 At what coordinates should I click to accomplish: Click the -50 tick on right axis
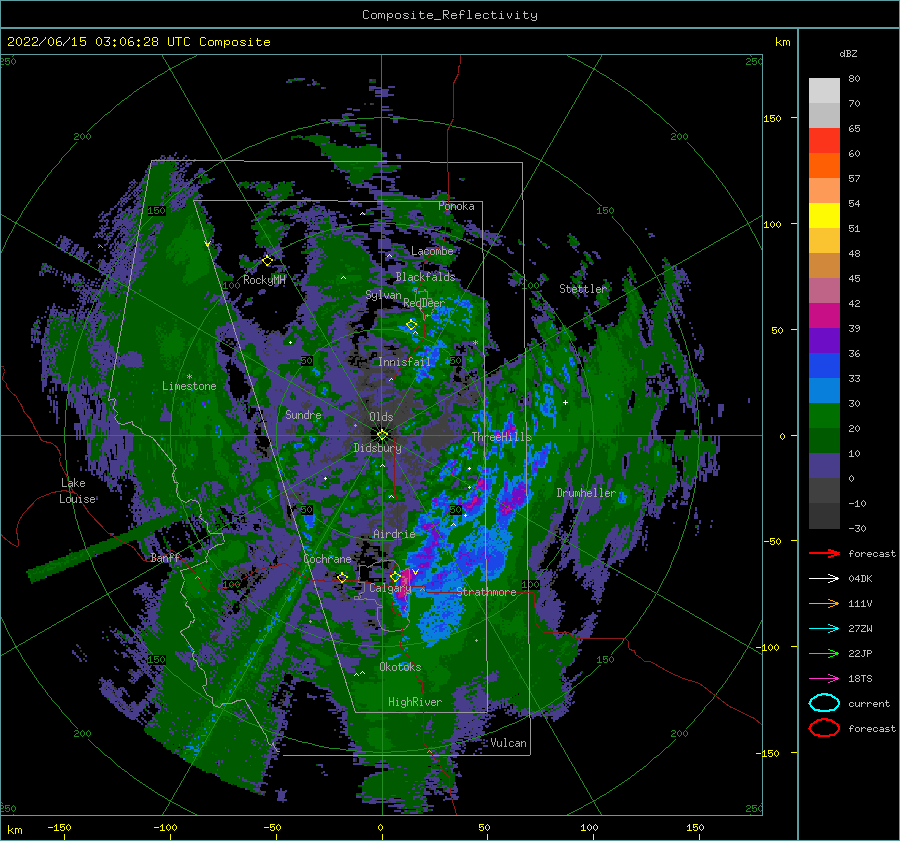pos(772,541)
